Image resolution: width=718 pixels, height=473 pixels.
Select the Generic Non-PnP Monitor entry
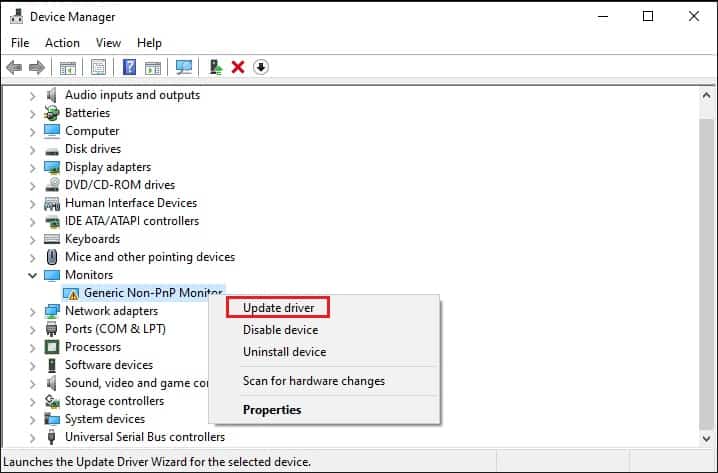point(153,293)
